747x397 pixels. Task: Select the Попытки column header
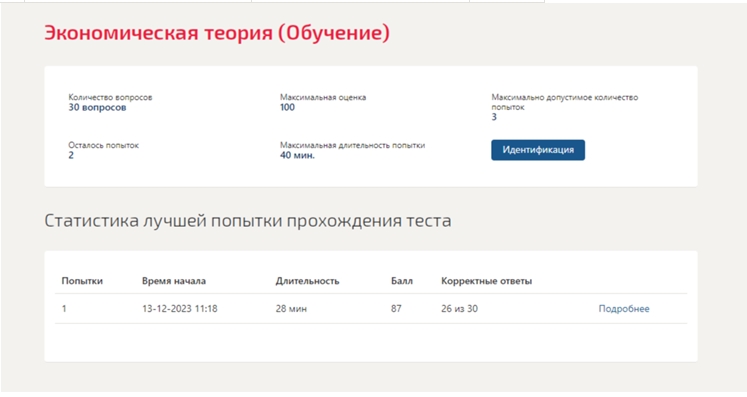(82, 281)
